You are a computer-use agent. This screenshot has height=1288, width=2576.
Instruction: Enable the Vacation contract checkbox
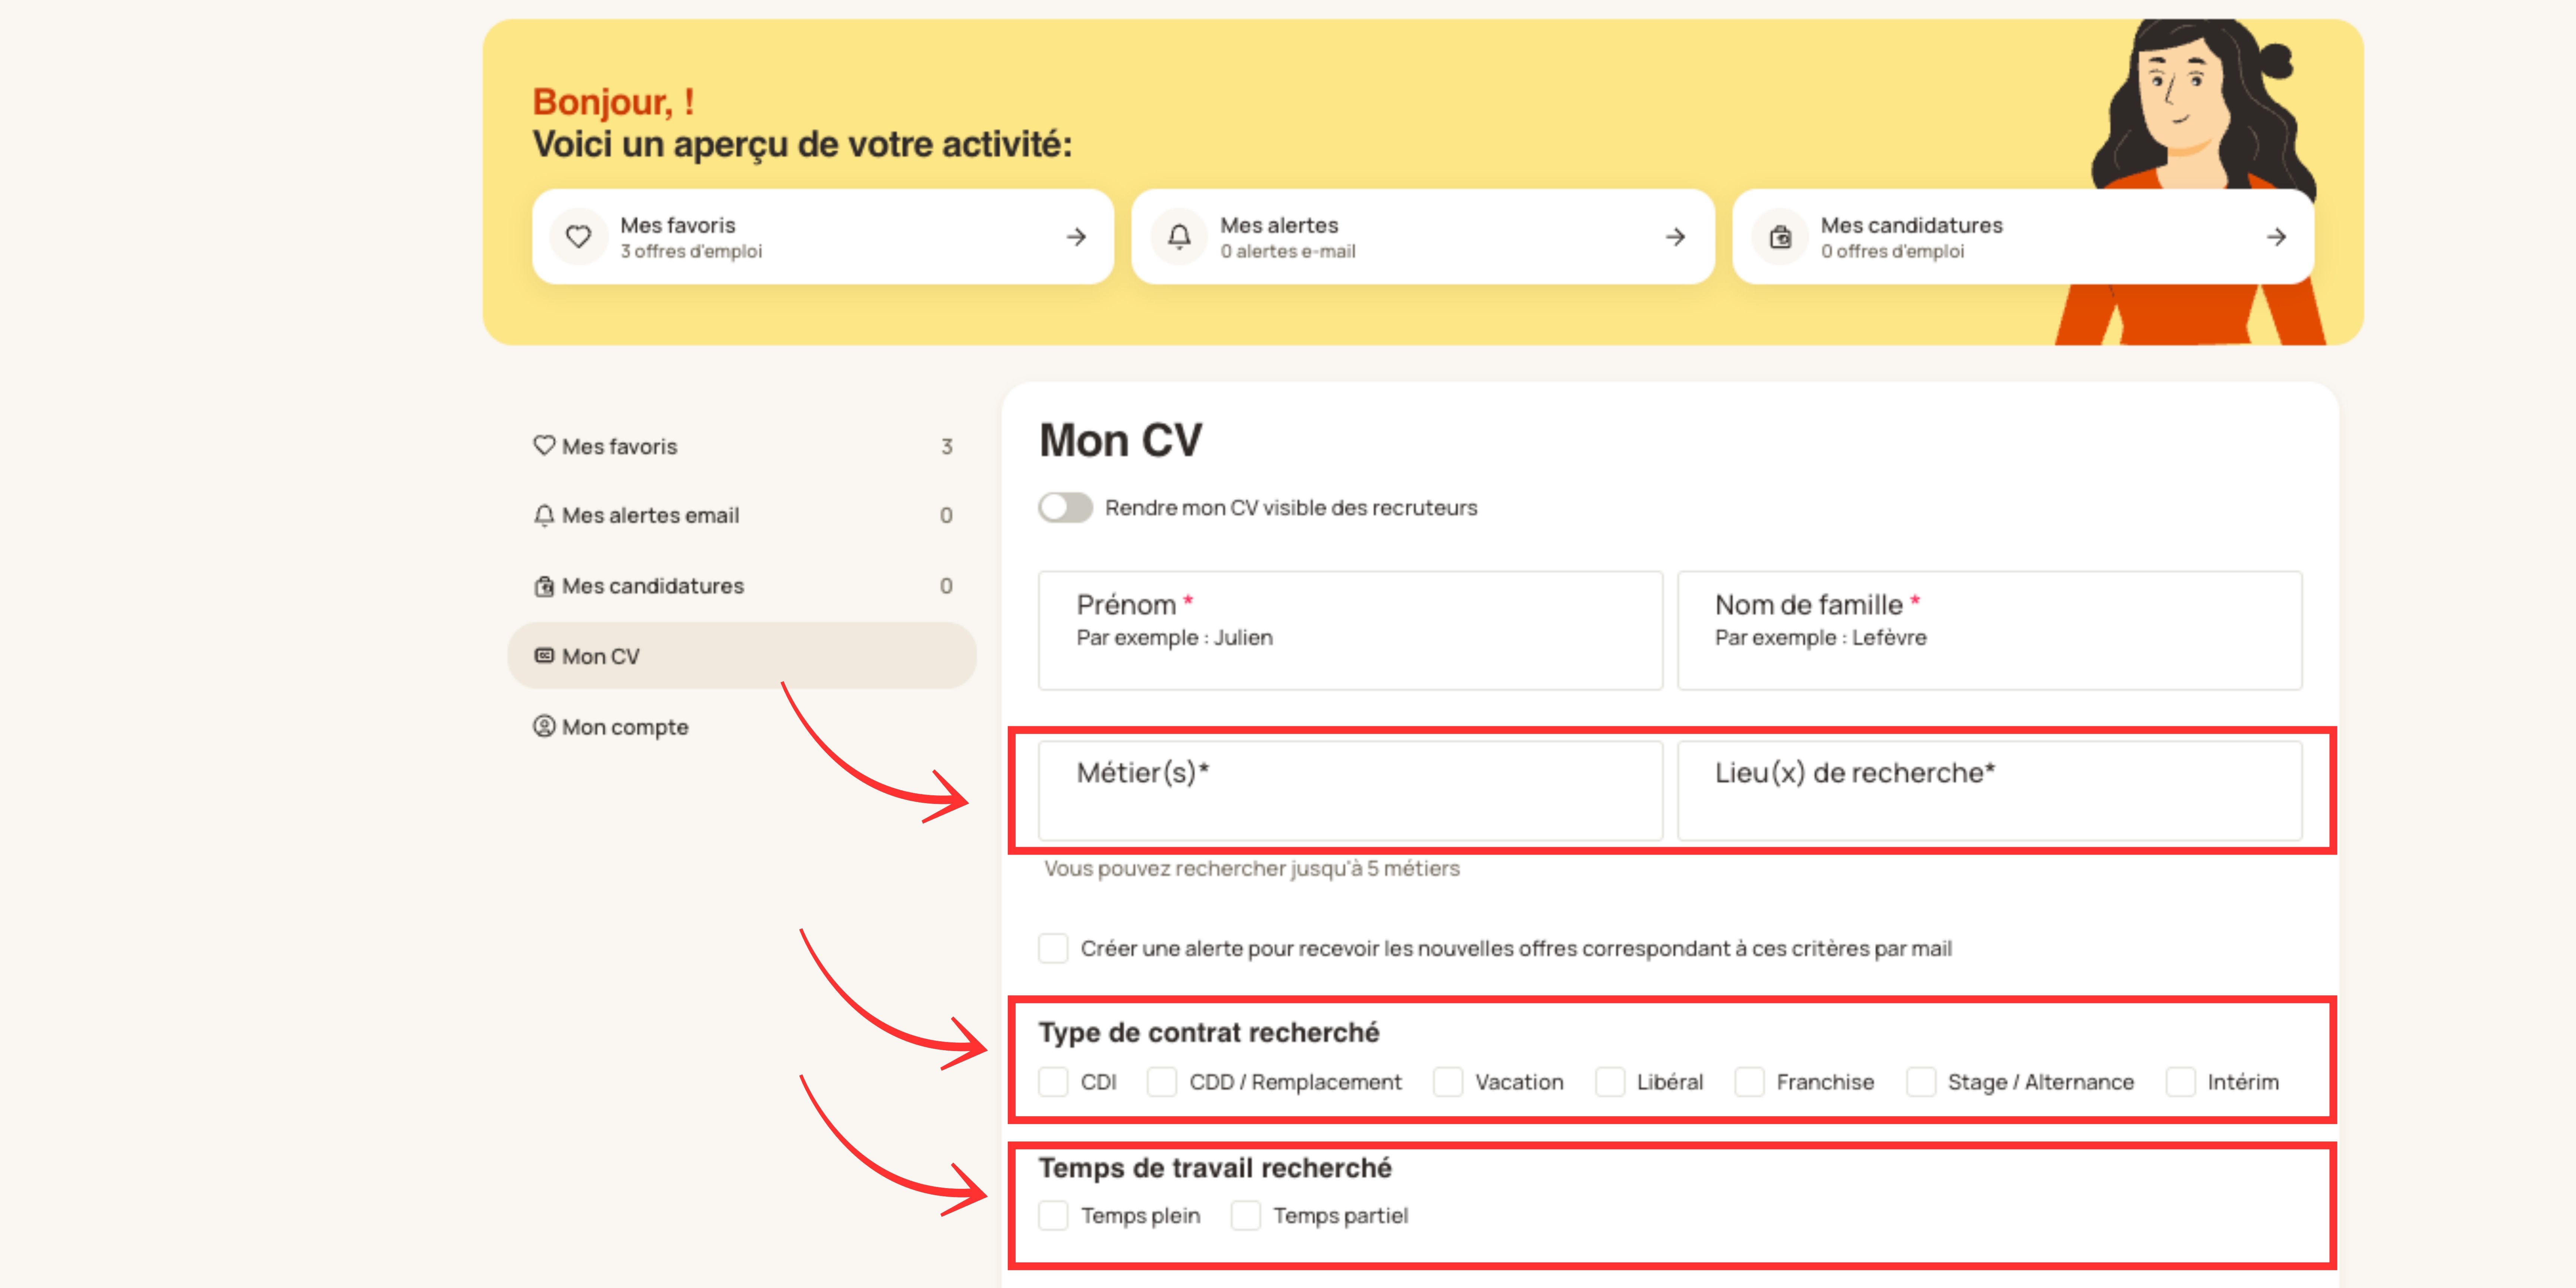click(x=1448, y=1081)
